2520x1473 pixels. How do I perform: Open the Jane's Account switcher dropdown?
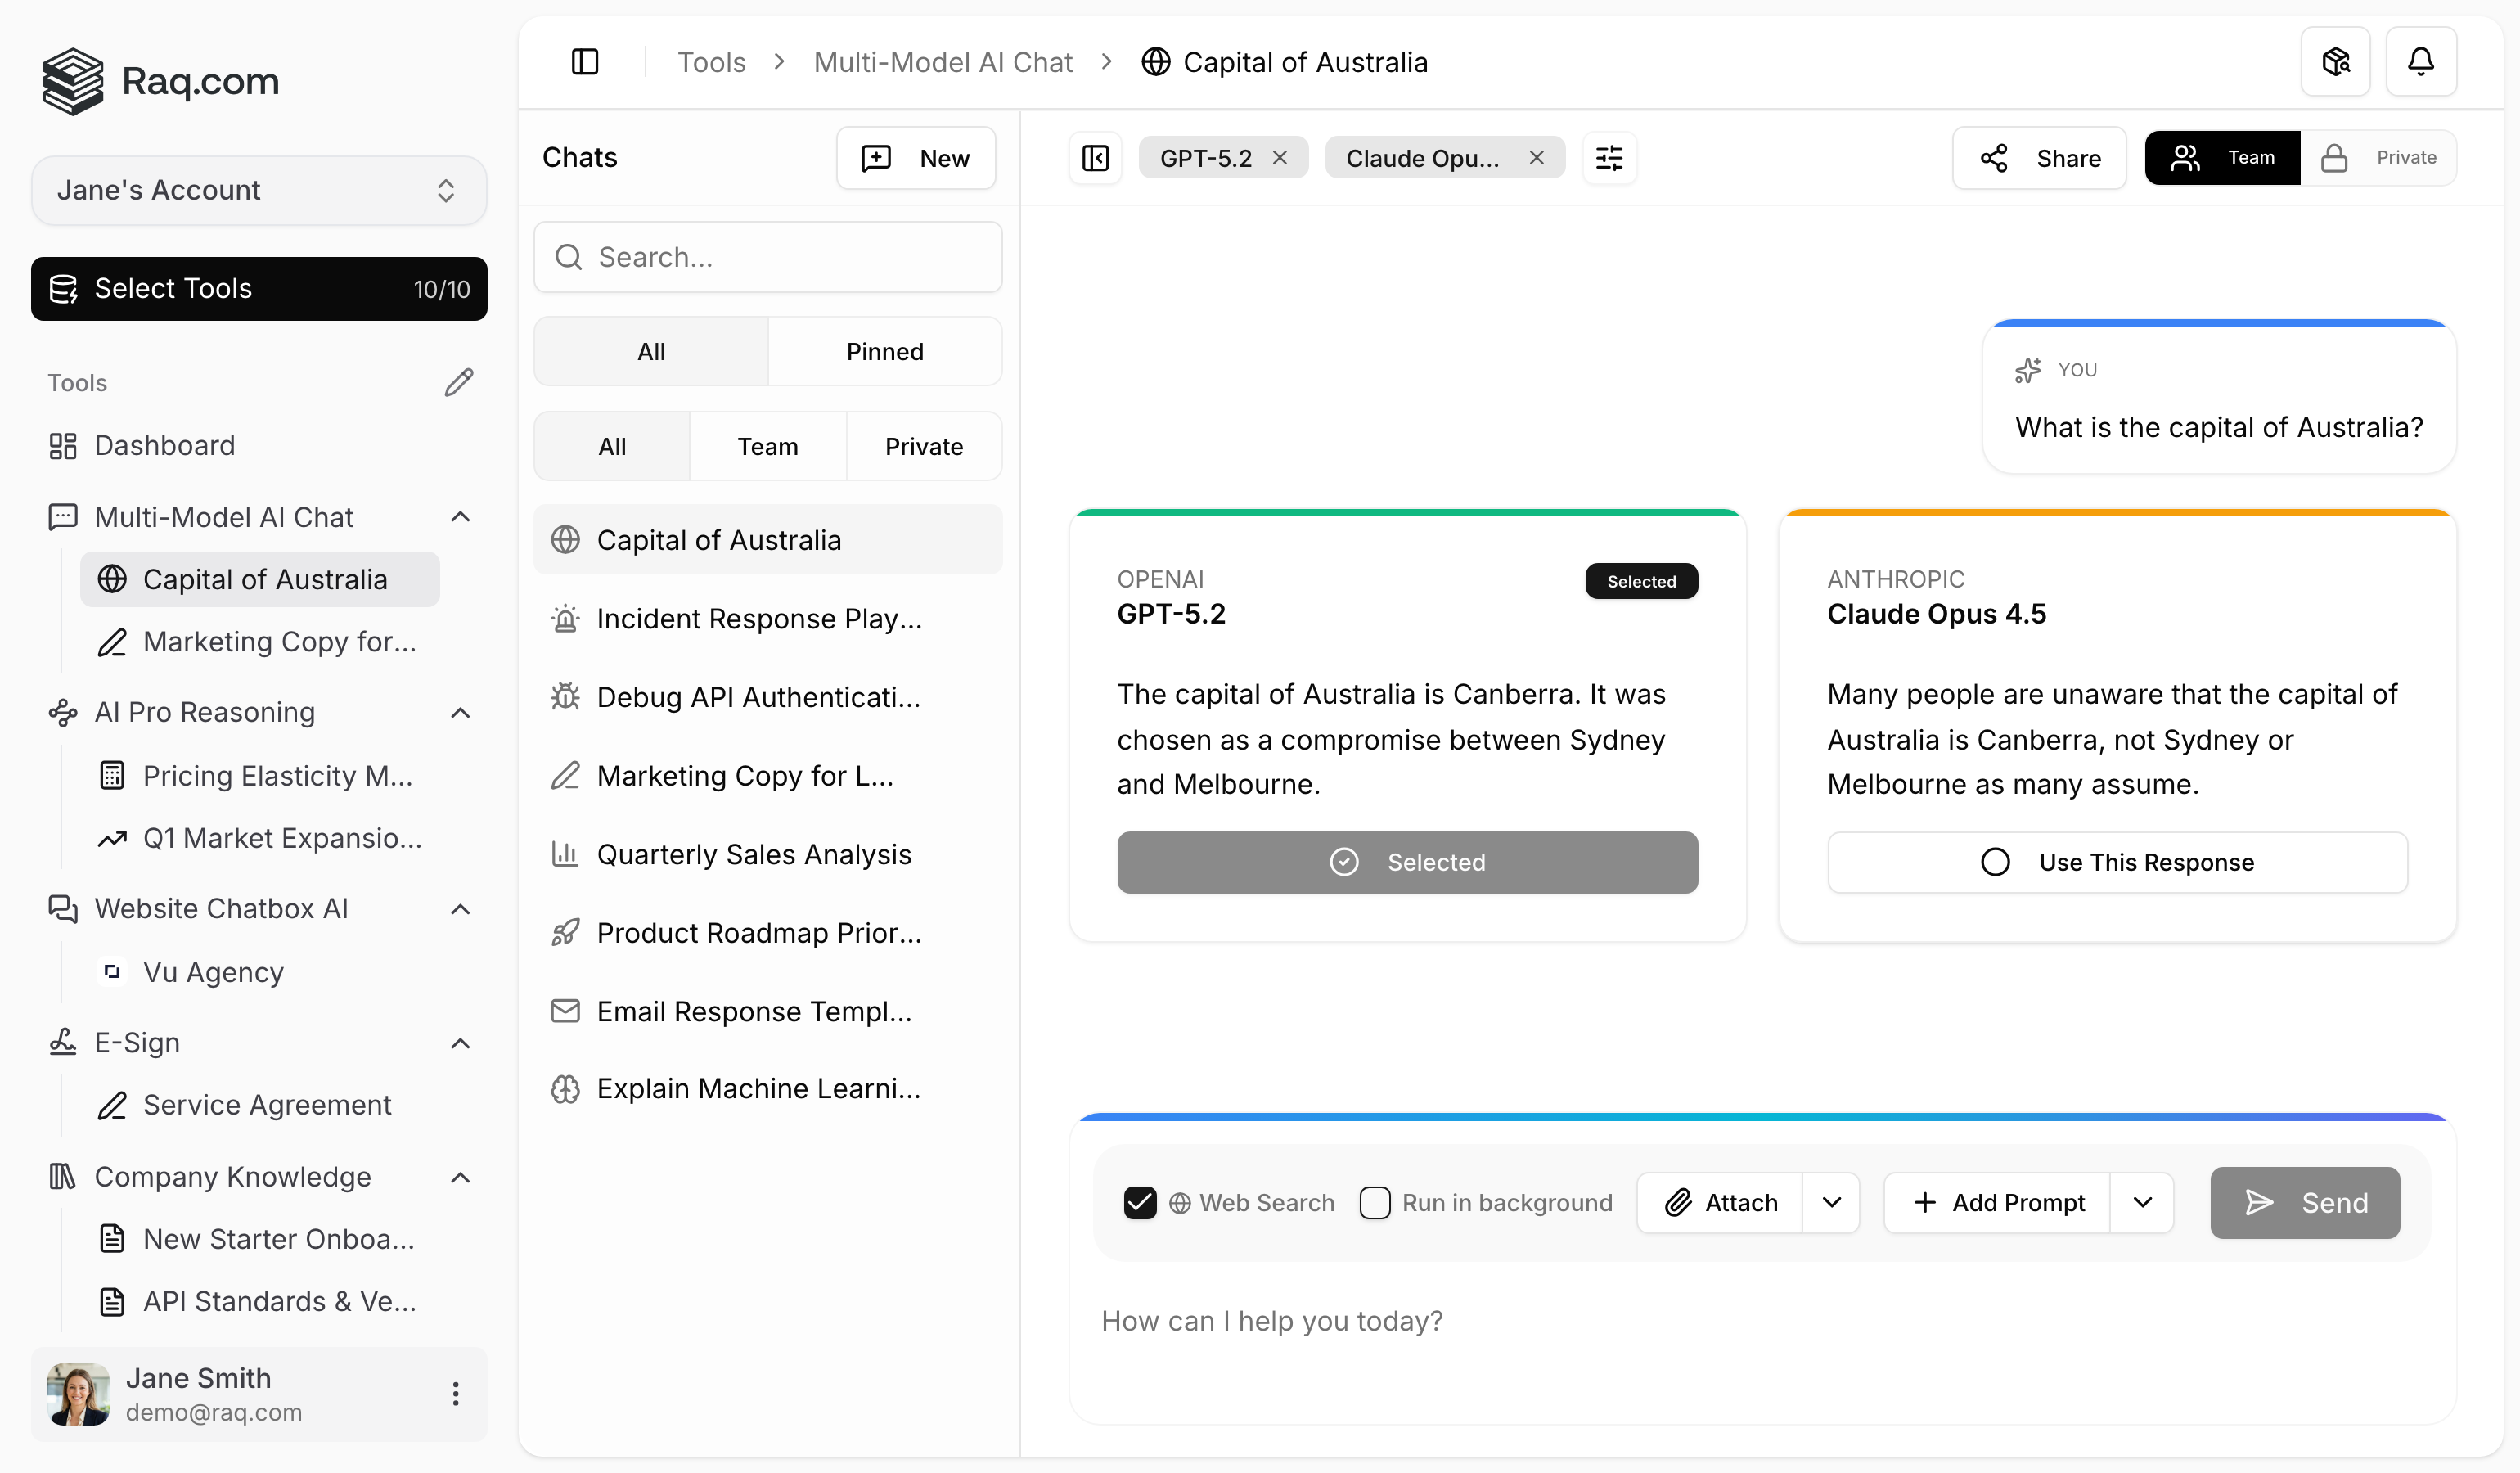pos(259,190)
